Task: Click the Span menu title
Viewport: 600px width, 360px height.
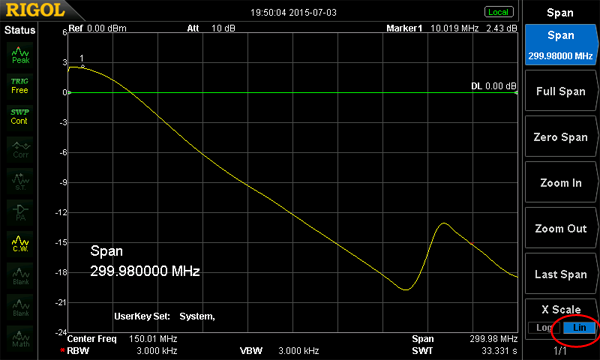Action: 560,13
